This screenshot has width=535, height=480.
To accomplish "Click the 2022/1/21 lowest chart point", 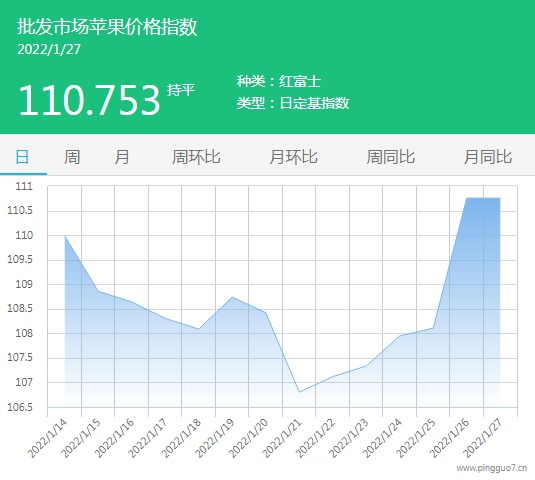I will coord(299,392).
